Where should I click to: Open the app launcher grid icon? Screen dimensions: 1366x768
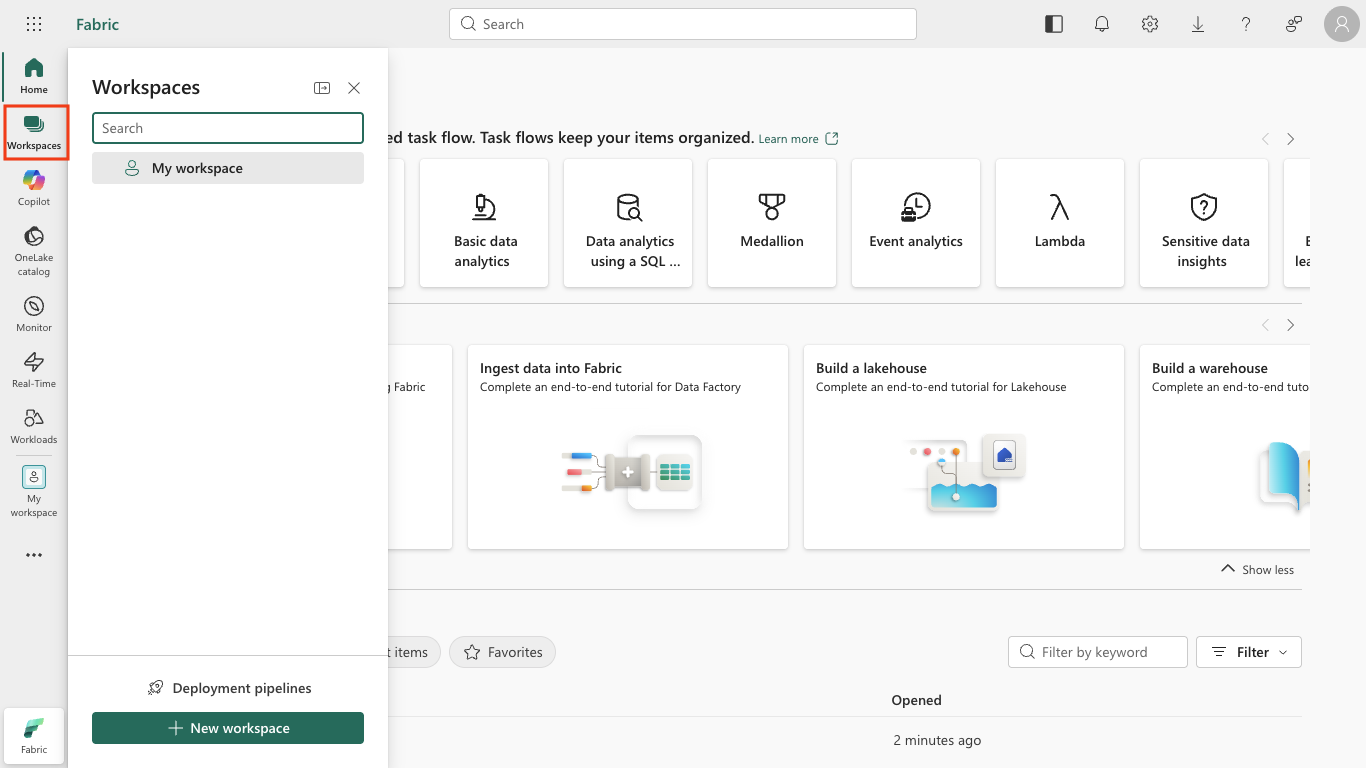[34, 24]
